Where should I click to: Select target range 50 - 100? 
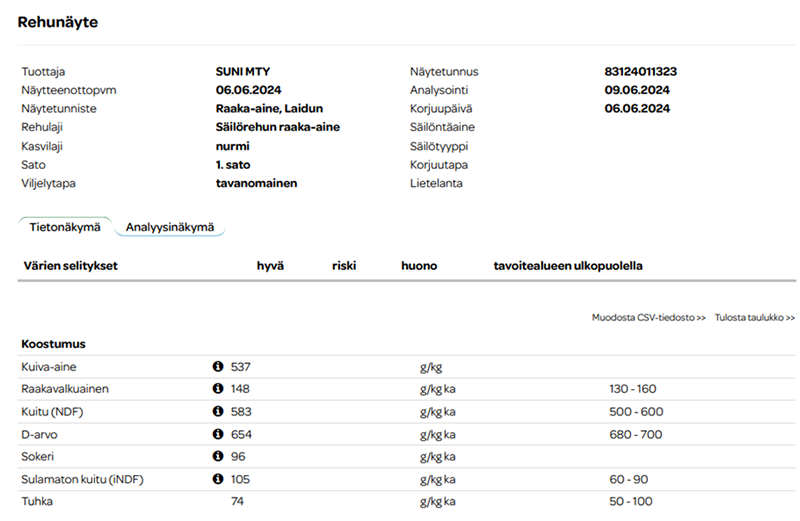(x=631, y=501)
